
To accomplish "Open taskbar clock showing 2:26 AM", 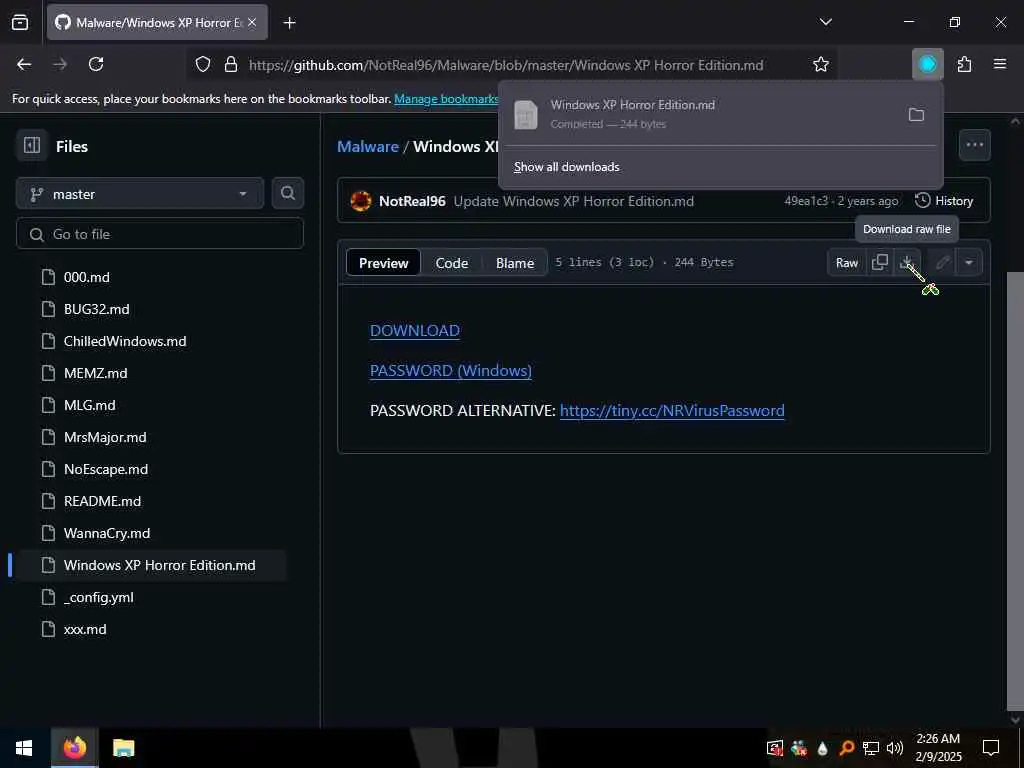I will coord(938,748).
